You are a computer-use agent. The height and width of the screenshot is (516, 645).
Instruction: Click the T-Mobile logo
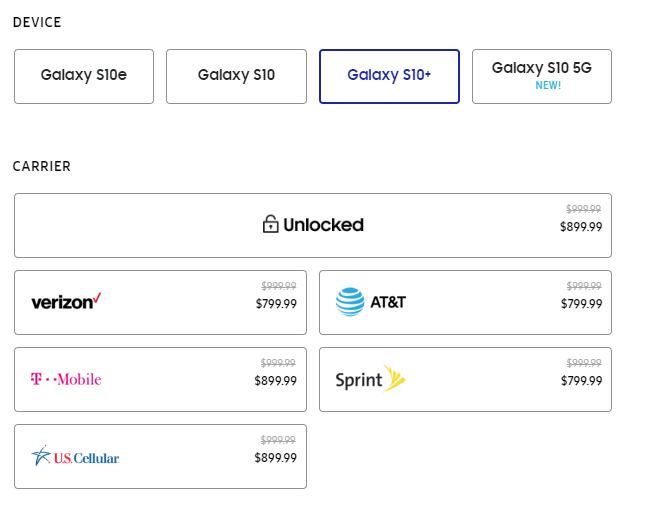(66, 379)
